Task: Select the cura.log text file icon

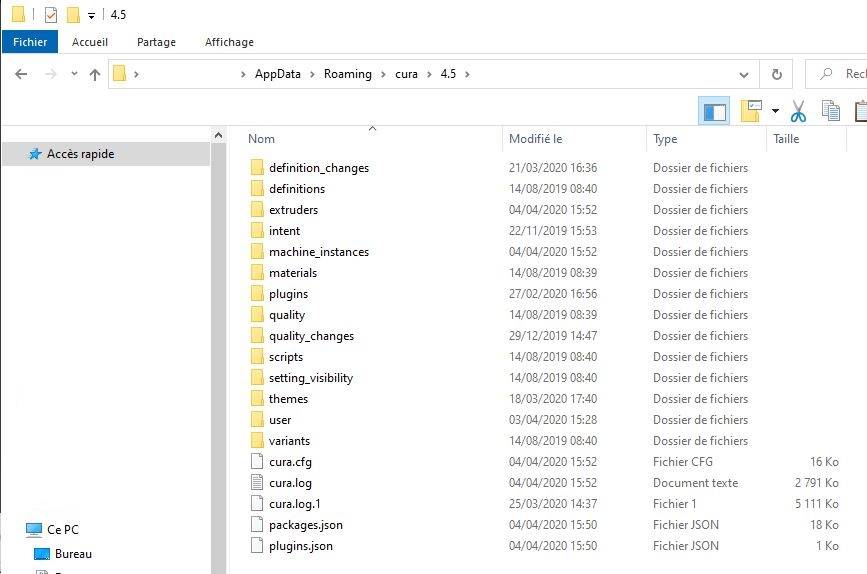Action: [x=257, y=482]
